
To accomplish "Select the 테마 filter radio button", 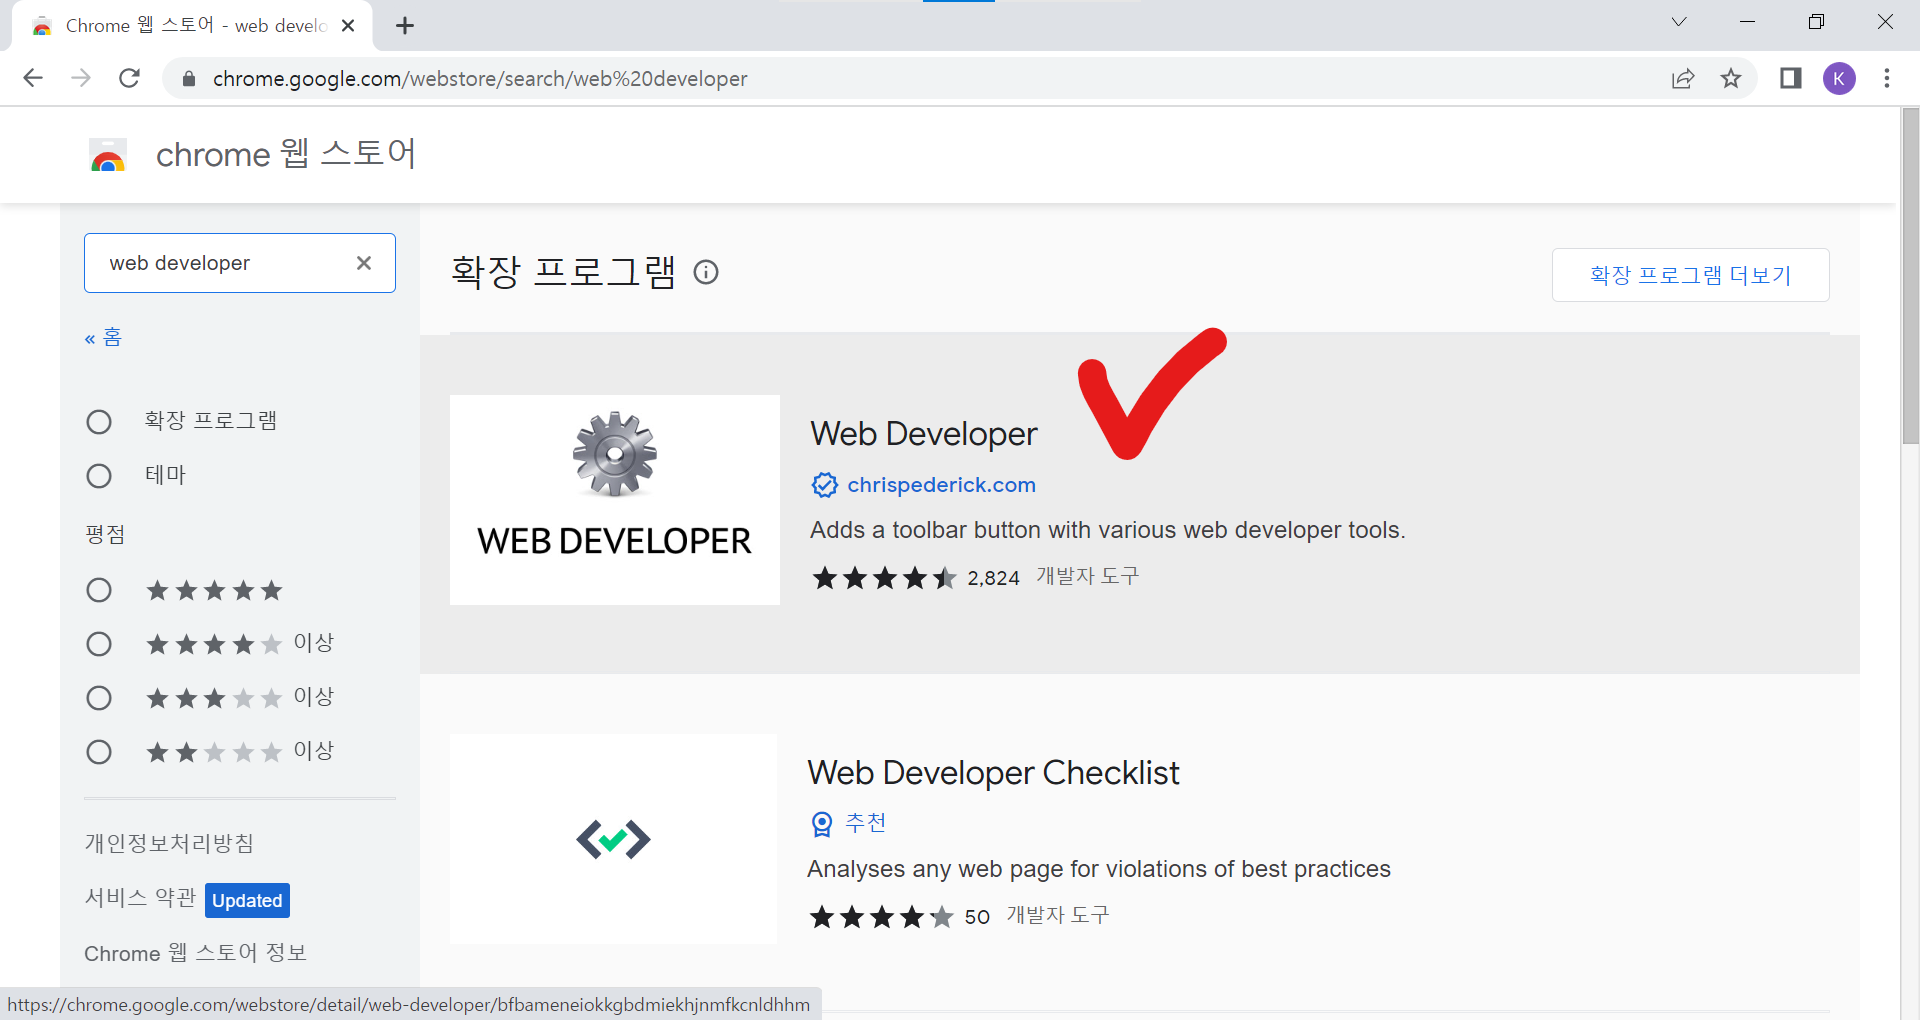I will pos(99,476).
